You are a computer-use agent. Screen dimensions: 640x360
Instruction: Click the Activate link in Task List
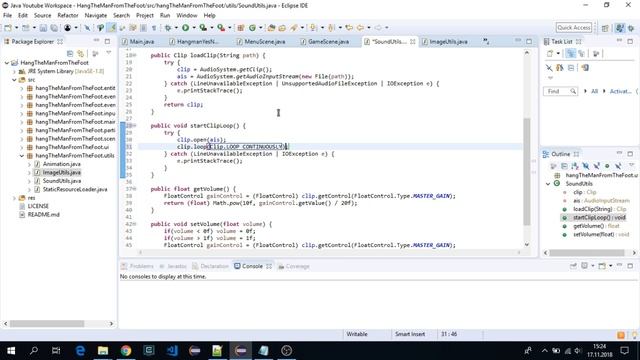pyautogui.click(x=620, y=91)
